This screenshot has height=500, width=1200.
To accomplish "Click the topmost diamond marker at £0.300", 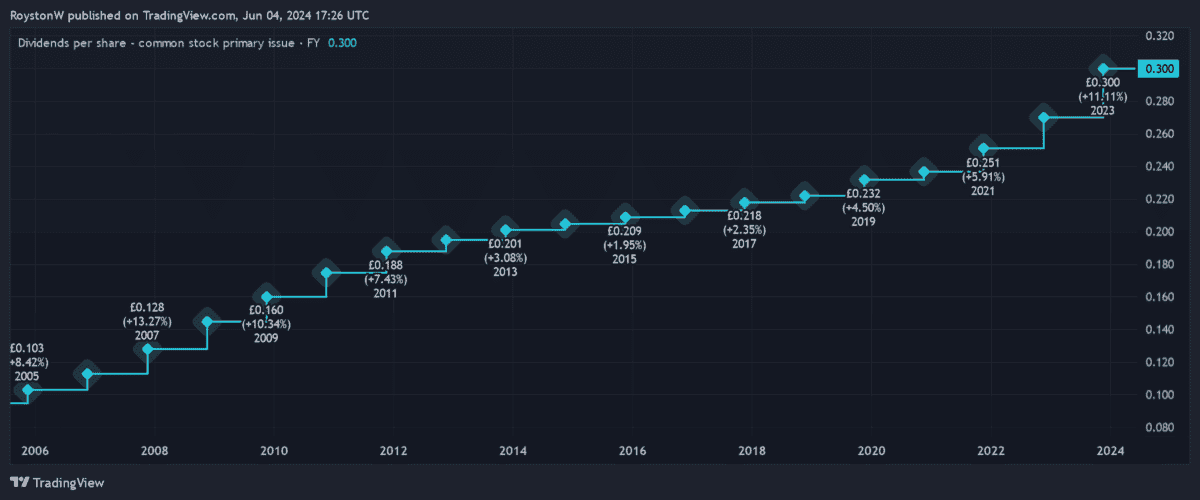I will [1104, 68].
